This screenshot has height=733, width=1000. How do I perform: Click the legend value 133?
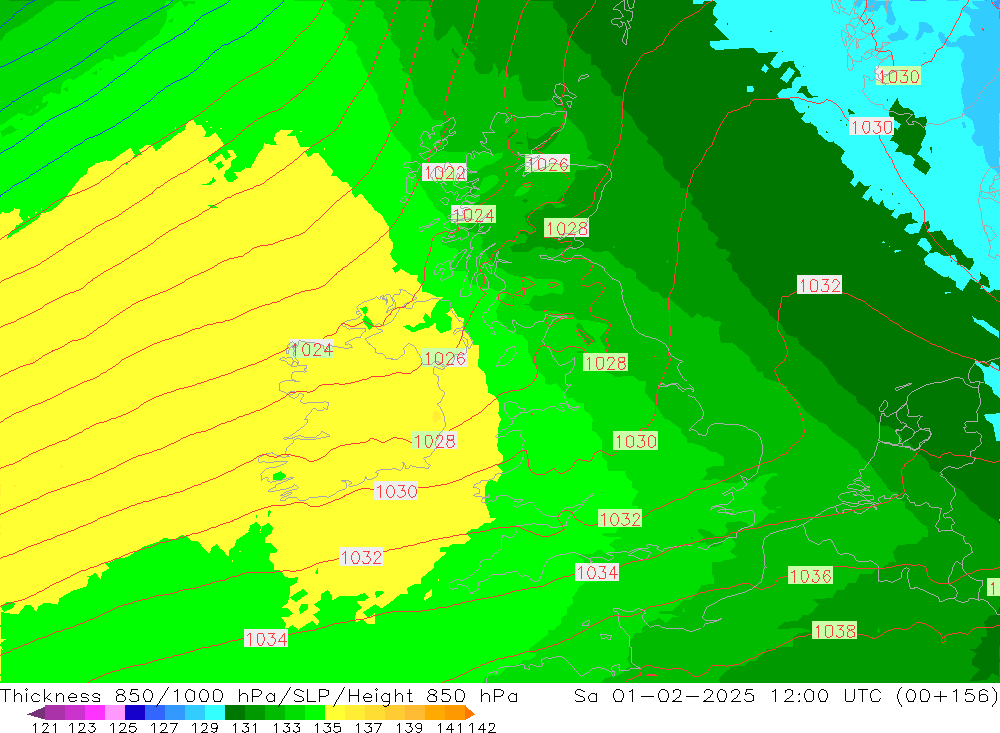286,727
